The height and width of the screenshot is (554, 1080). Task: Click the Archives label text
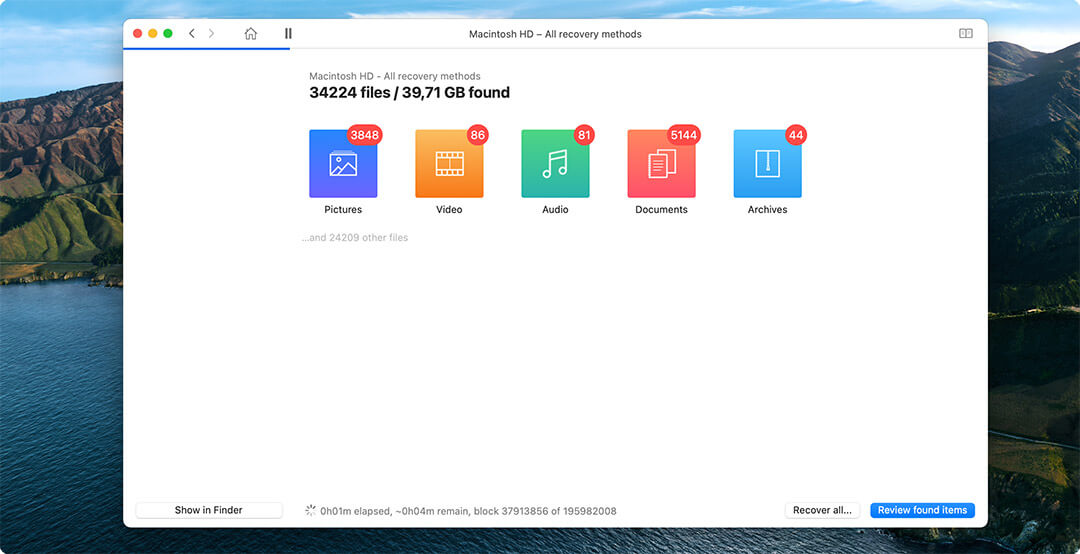tap(767, 209)
